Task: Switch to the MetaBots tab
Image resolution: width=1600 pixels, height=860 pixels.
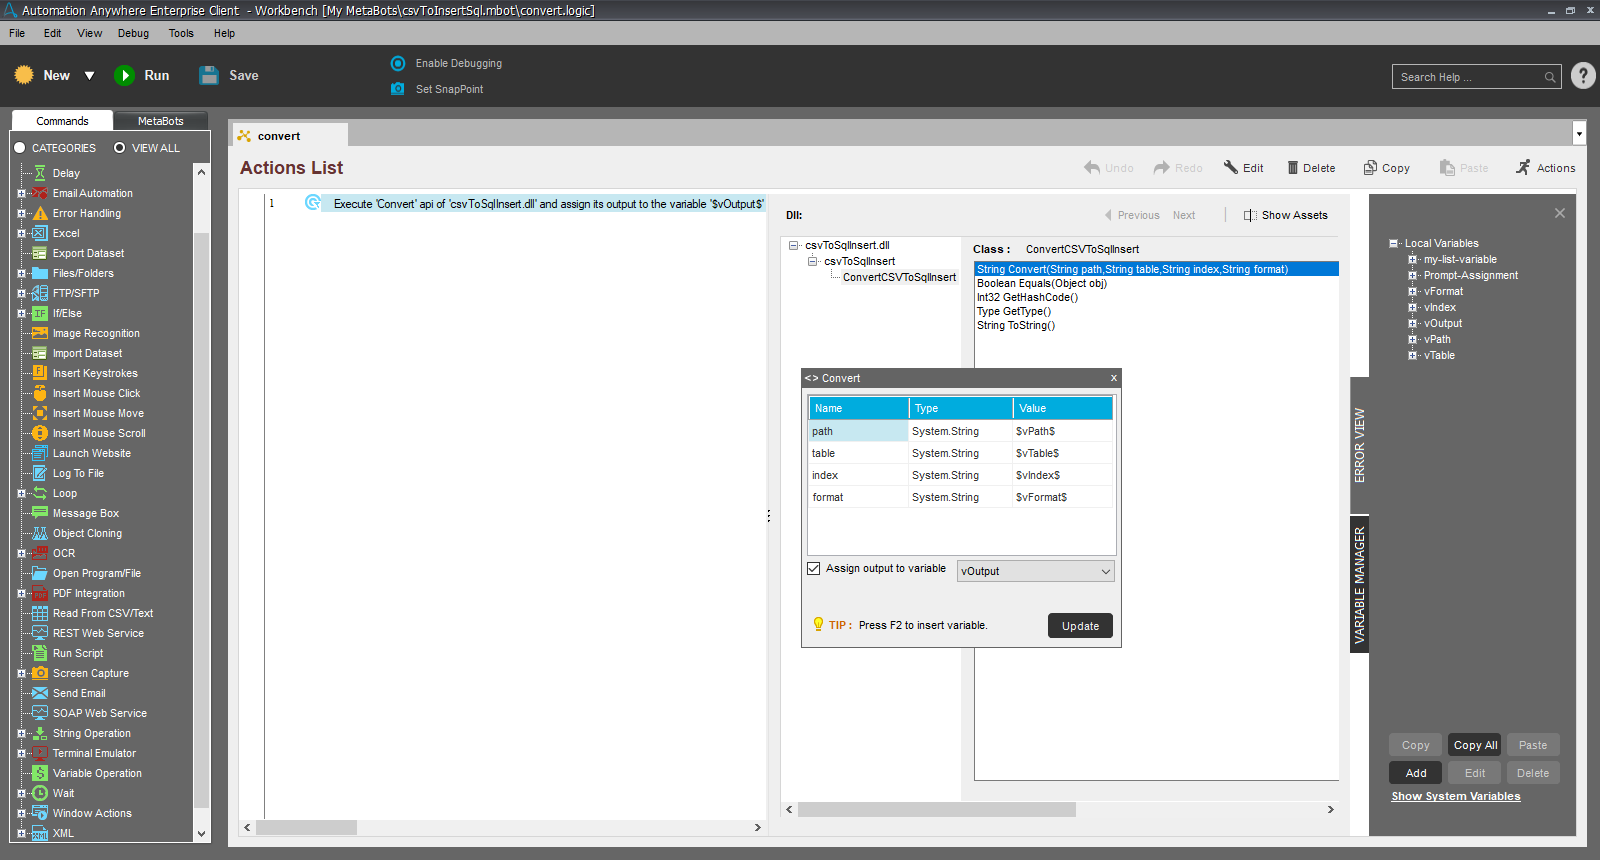Action: click(161, 121)
